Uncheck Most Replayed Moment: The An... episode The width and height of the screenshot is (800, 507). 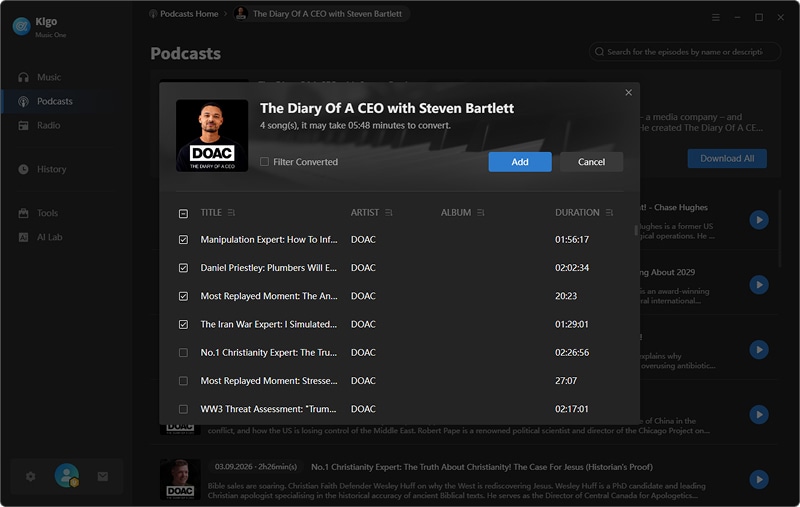tap(183, 296)
